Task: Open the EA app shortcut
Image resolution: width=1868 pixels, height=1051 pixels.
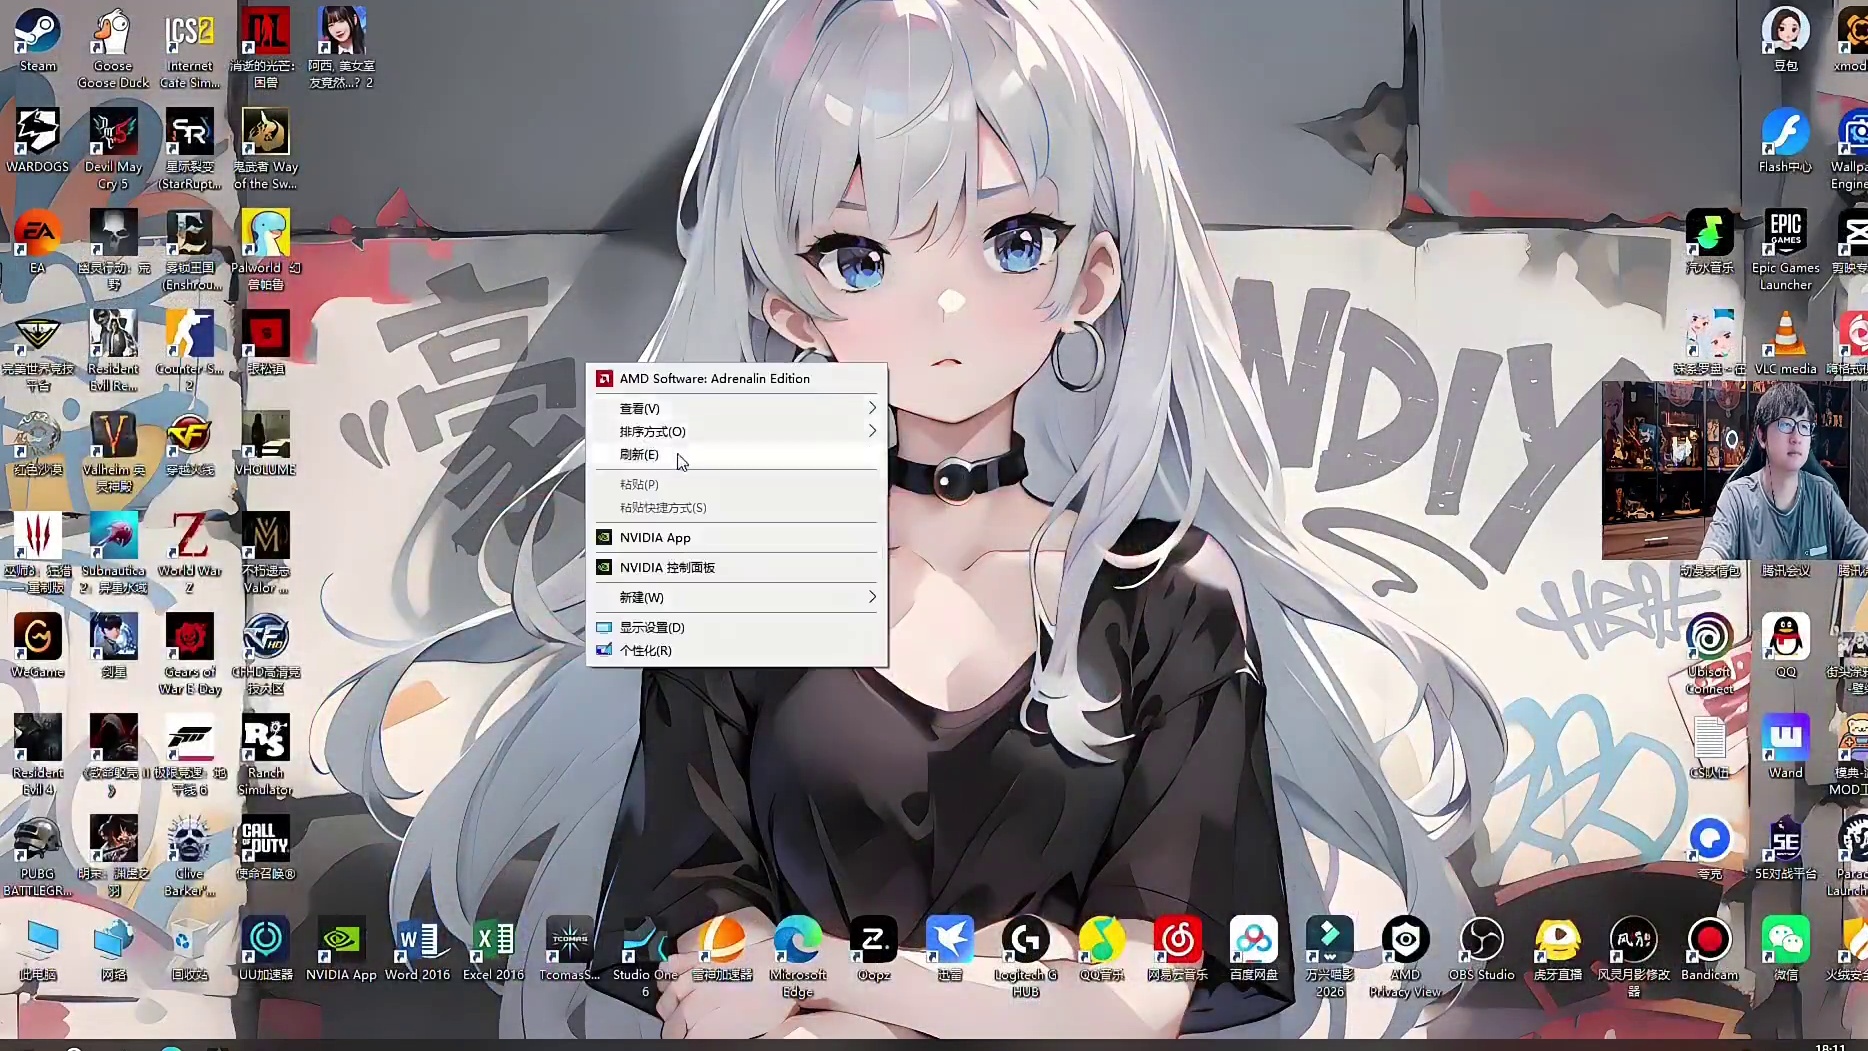Action: 38,242
